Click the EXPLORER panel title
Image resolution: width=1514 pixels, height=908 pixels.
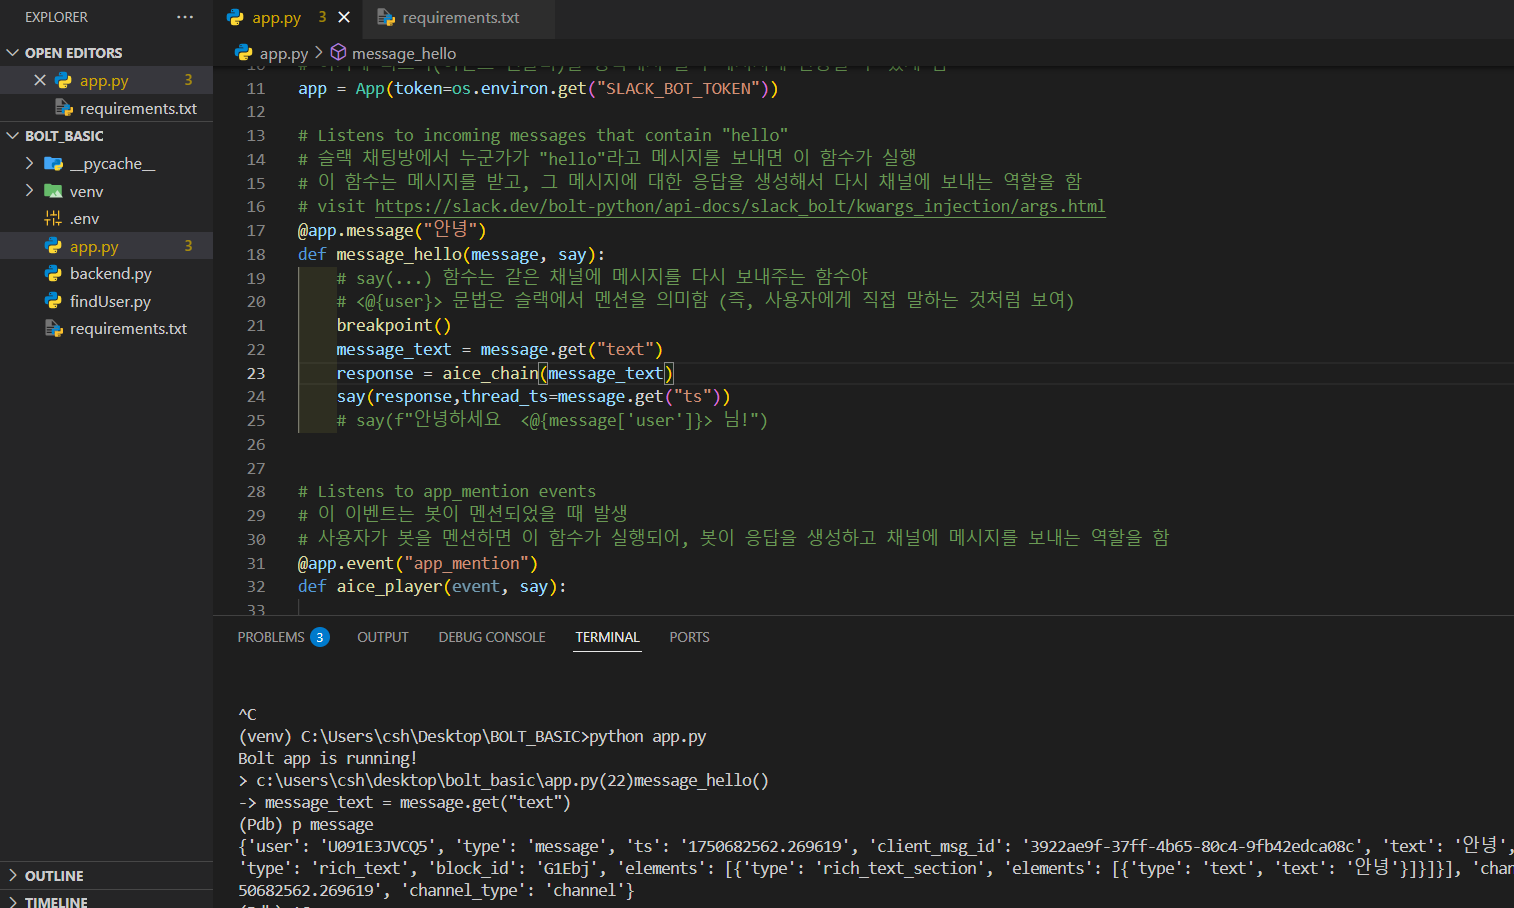[56, 17]
